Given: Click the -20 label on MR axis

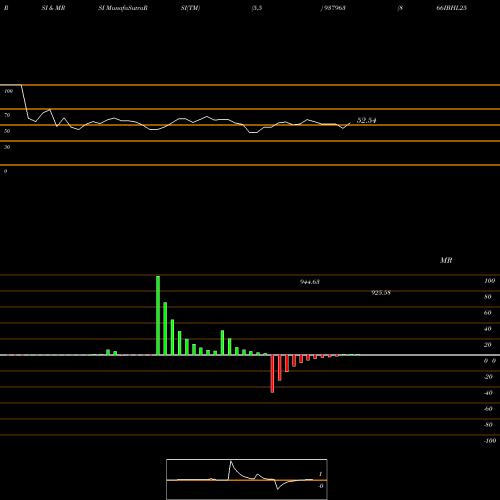Looking at the screenshot, I should (x=488, y=377).
